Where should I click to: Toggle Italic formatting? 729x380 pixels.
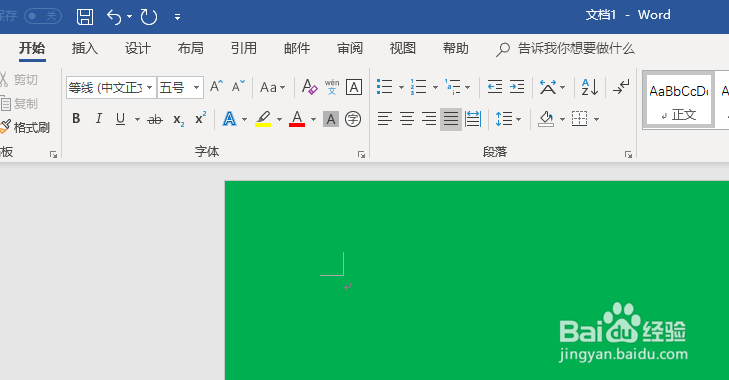pyautogui.click(x=99, y=119)
